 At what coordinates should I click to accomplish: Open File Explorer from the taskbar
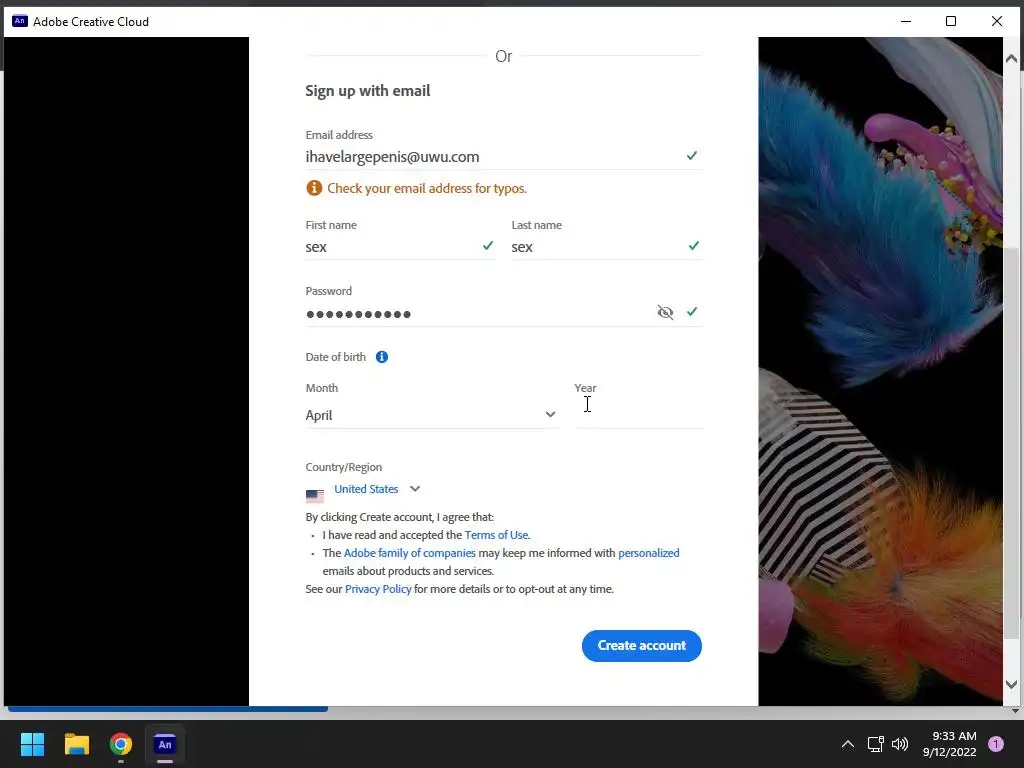(76, 744)
